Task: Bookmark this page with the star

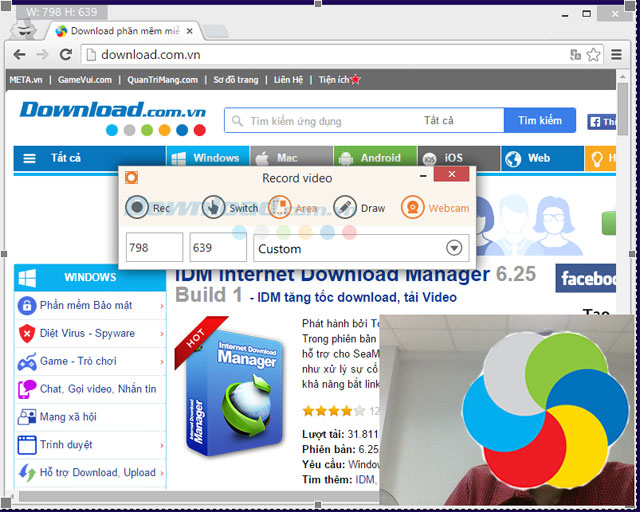Action: (593, 55)
